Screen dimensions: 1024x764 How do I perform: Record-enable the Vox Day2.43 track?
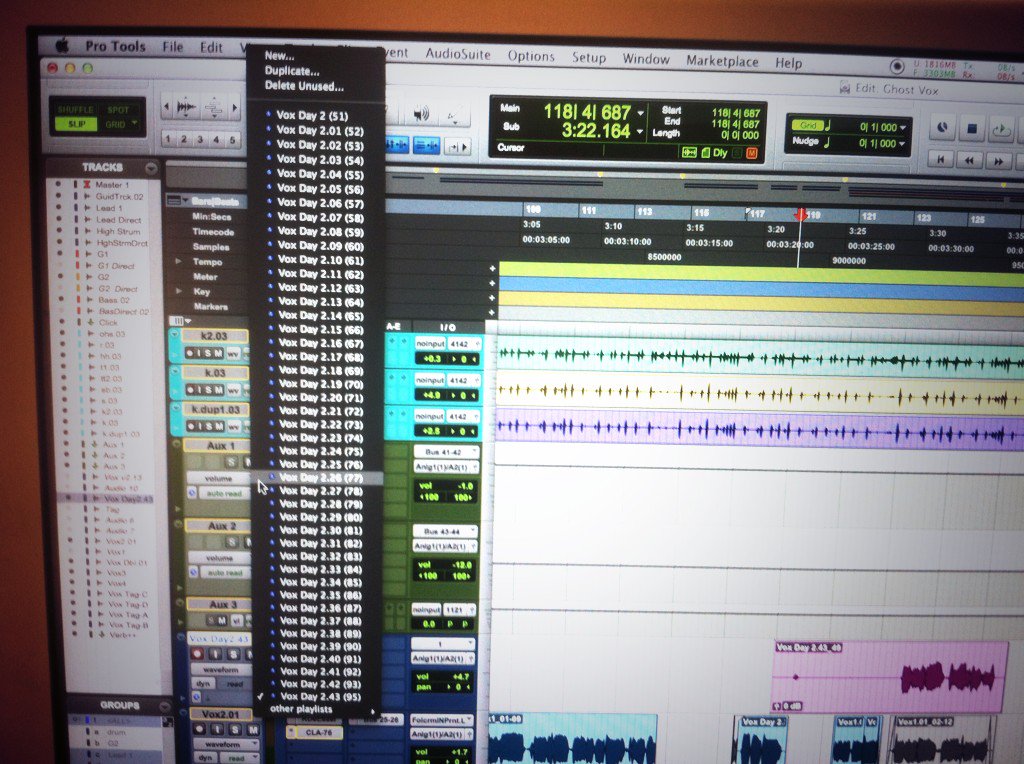tap(198, 654)
